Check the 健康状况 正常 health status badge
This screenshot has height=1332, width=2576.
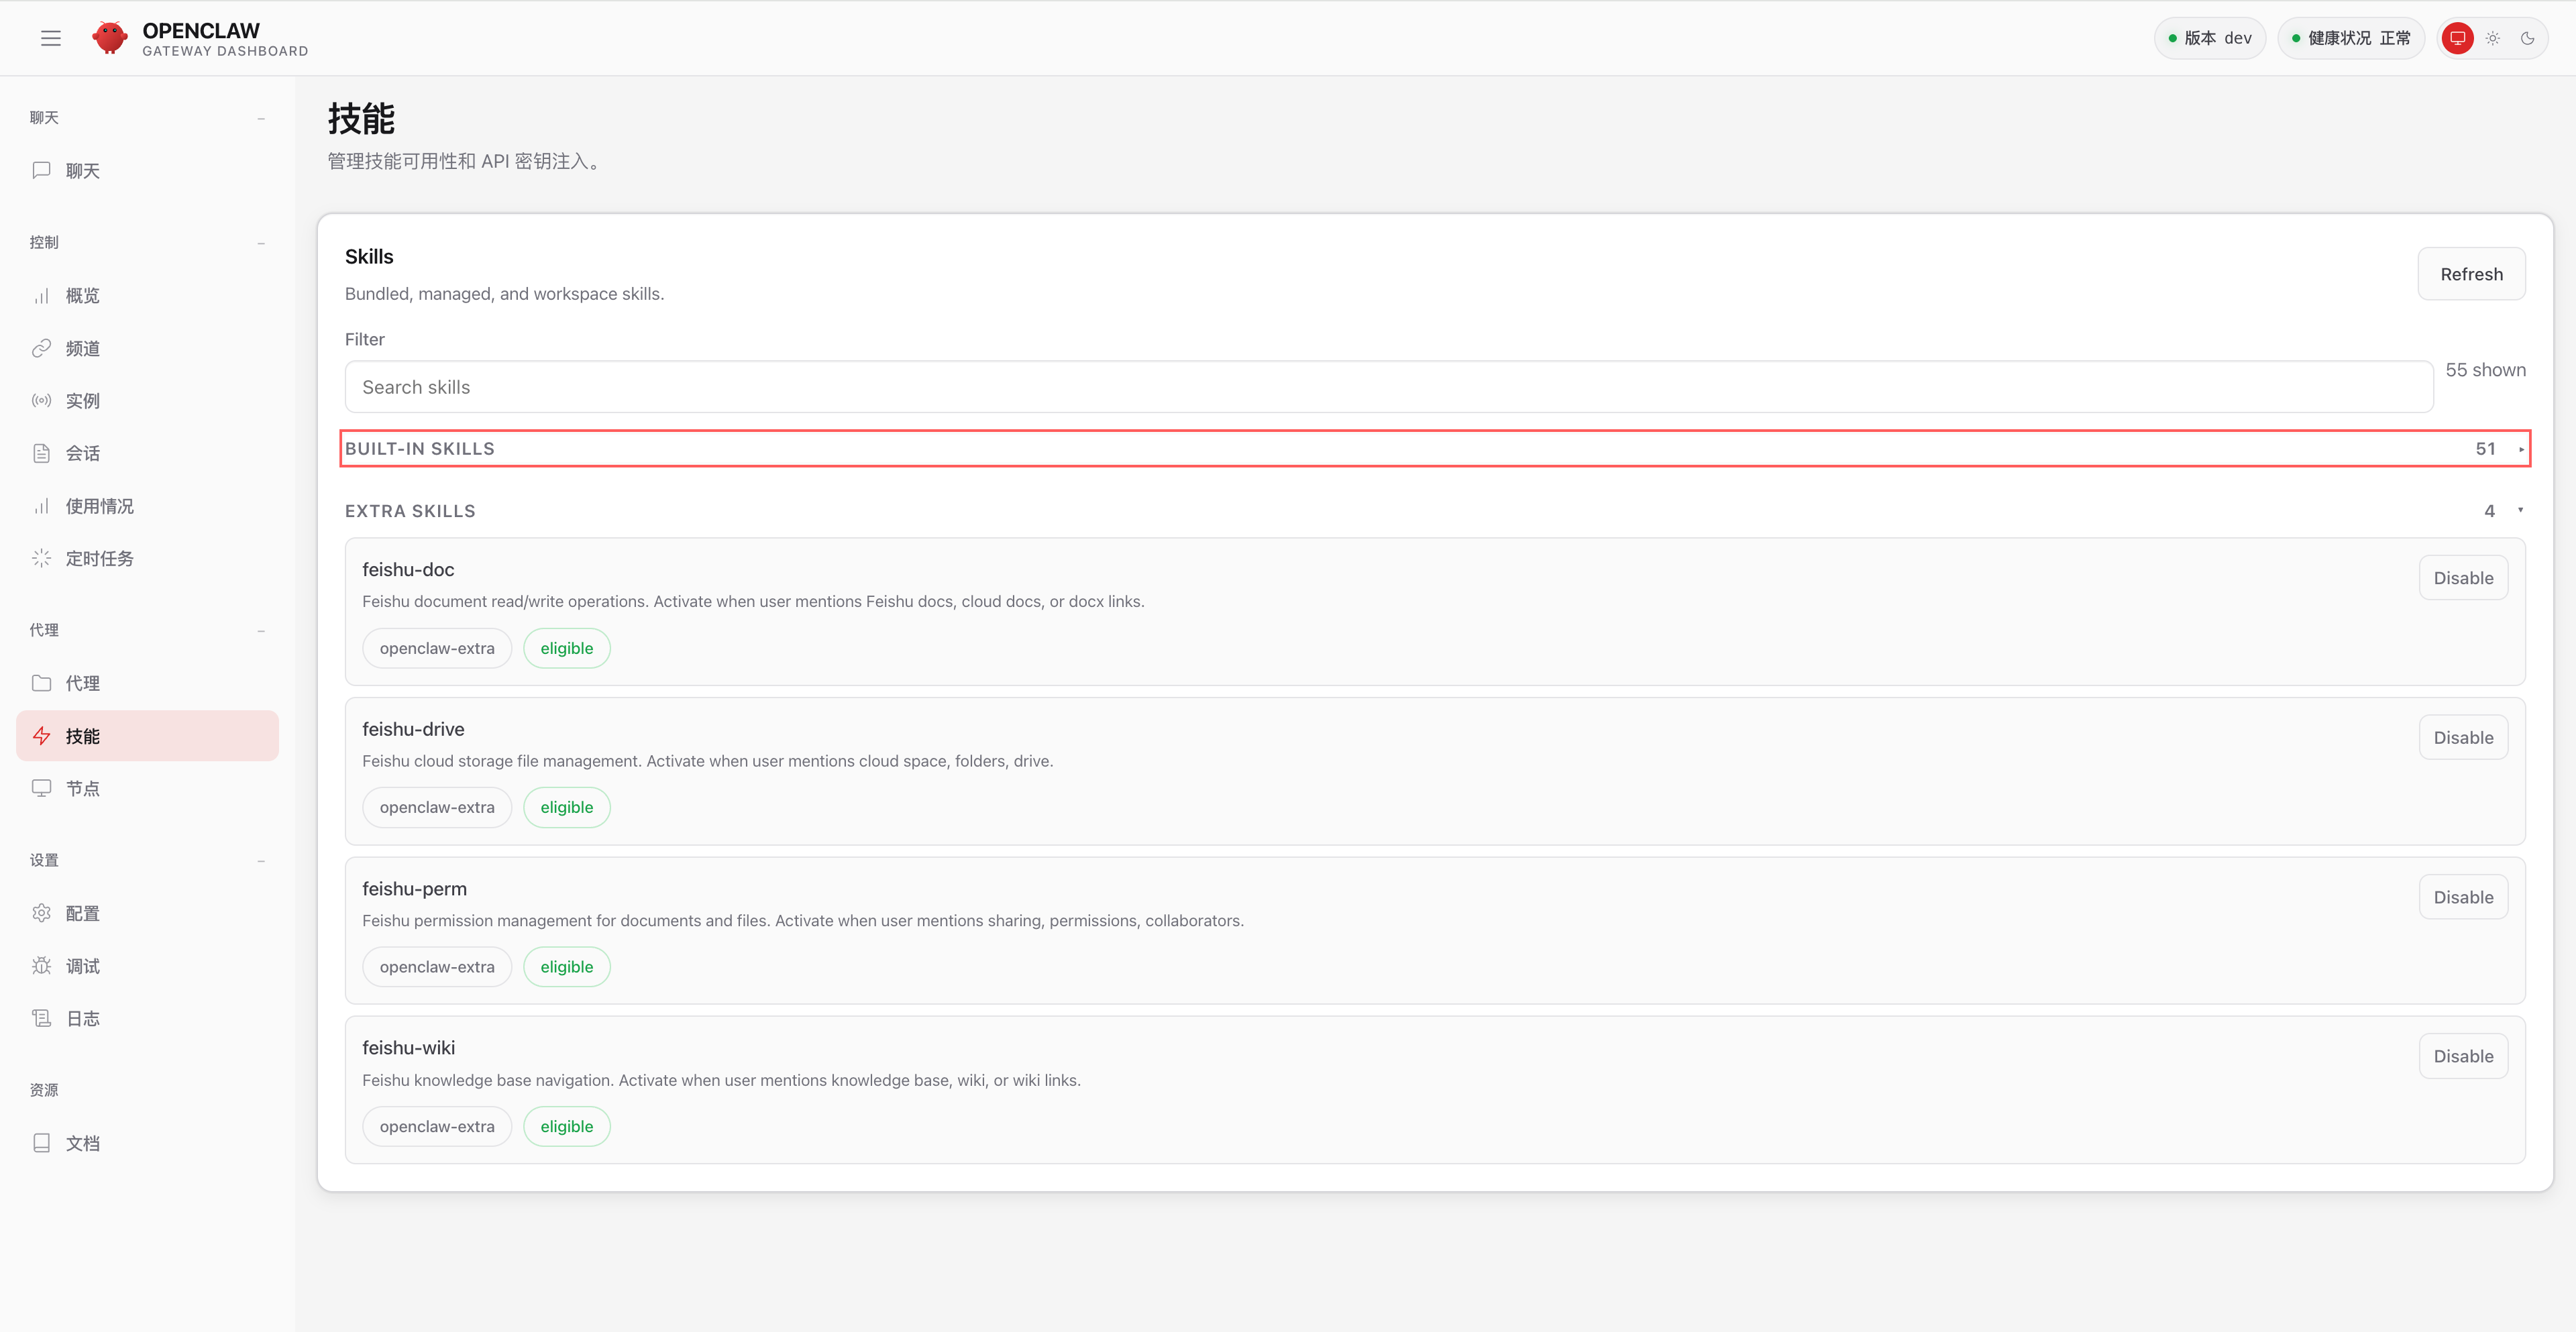point(2350,38)
